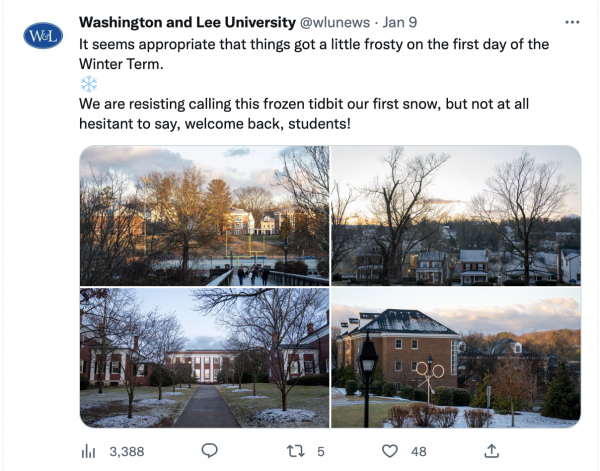Expand the three-dot more options menu
This screenshot has height=471, width=600.
571,22
